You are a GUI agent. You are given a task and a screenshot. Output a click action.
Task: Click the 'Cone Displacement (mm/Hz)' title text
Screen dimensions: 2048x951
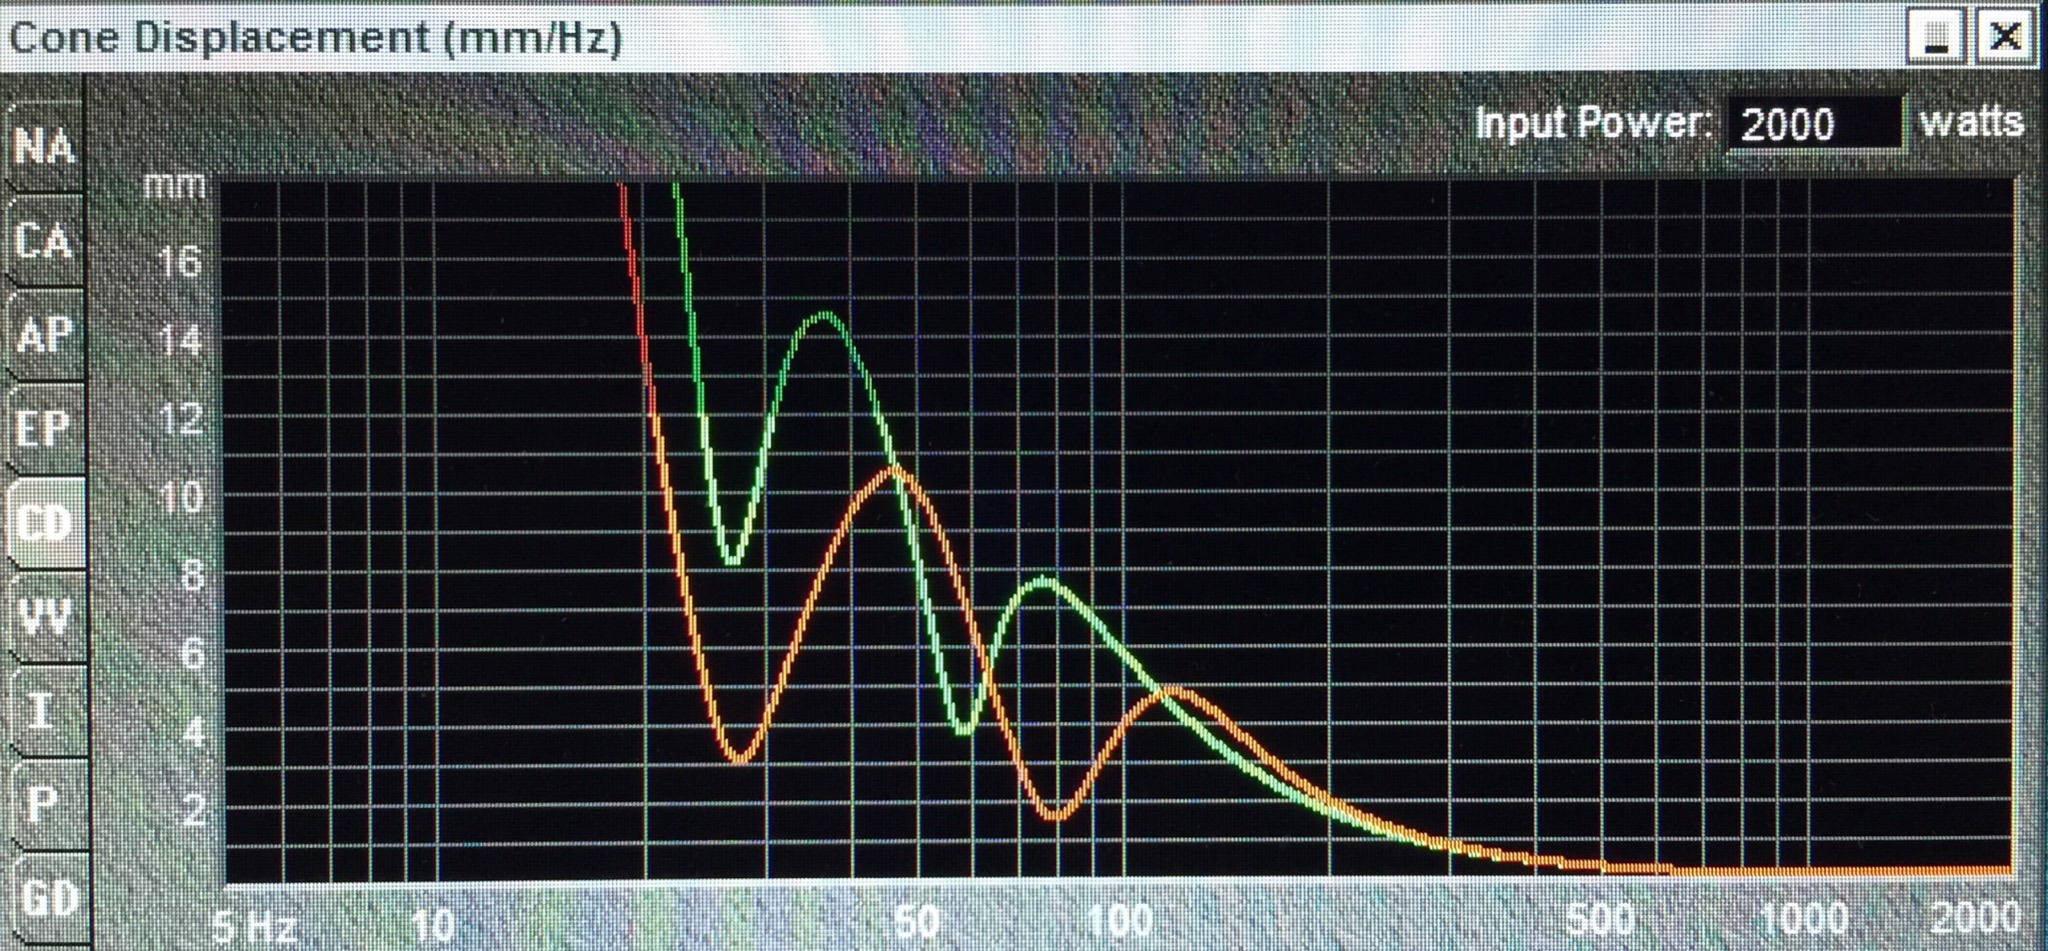(316, 37)
